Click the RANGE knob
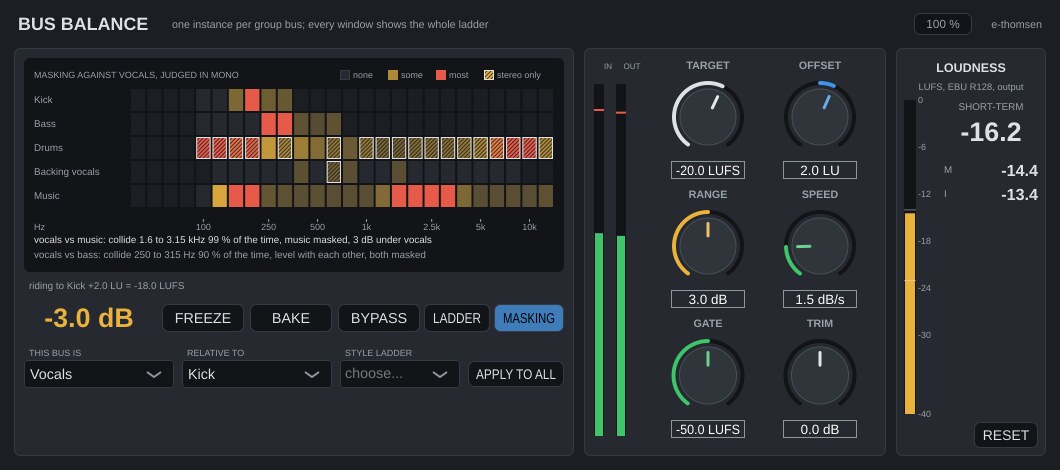The image size is (1060, 470). click(708, 244)
